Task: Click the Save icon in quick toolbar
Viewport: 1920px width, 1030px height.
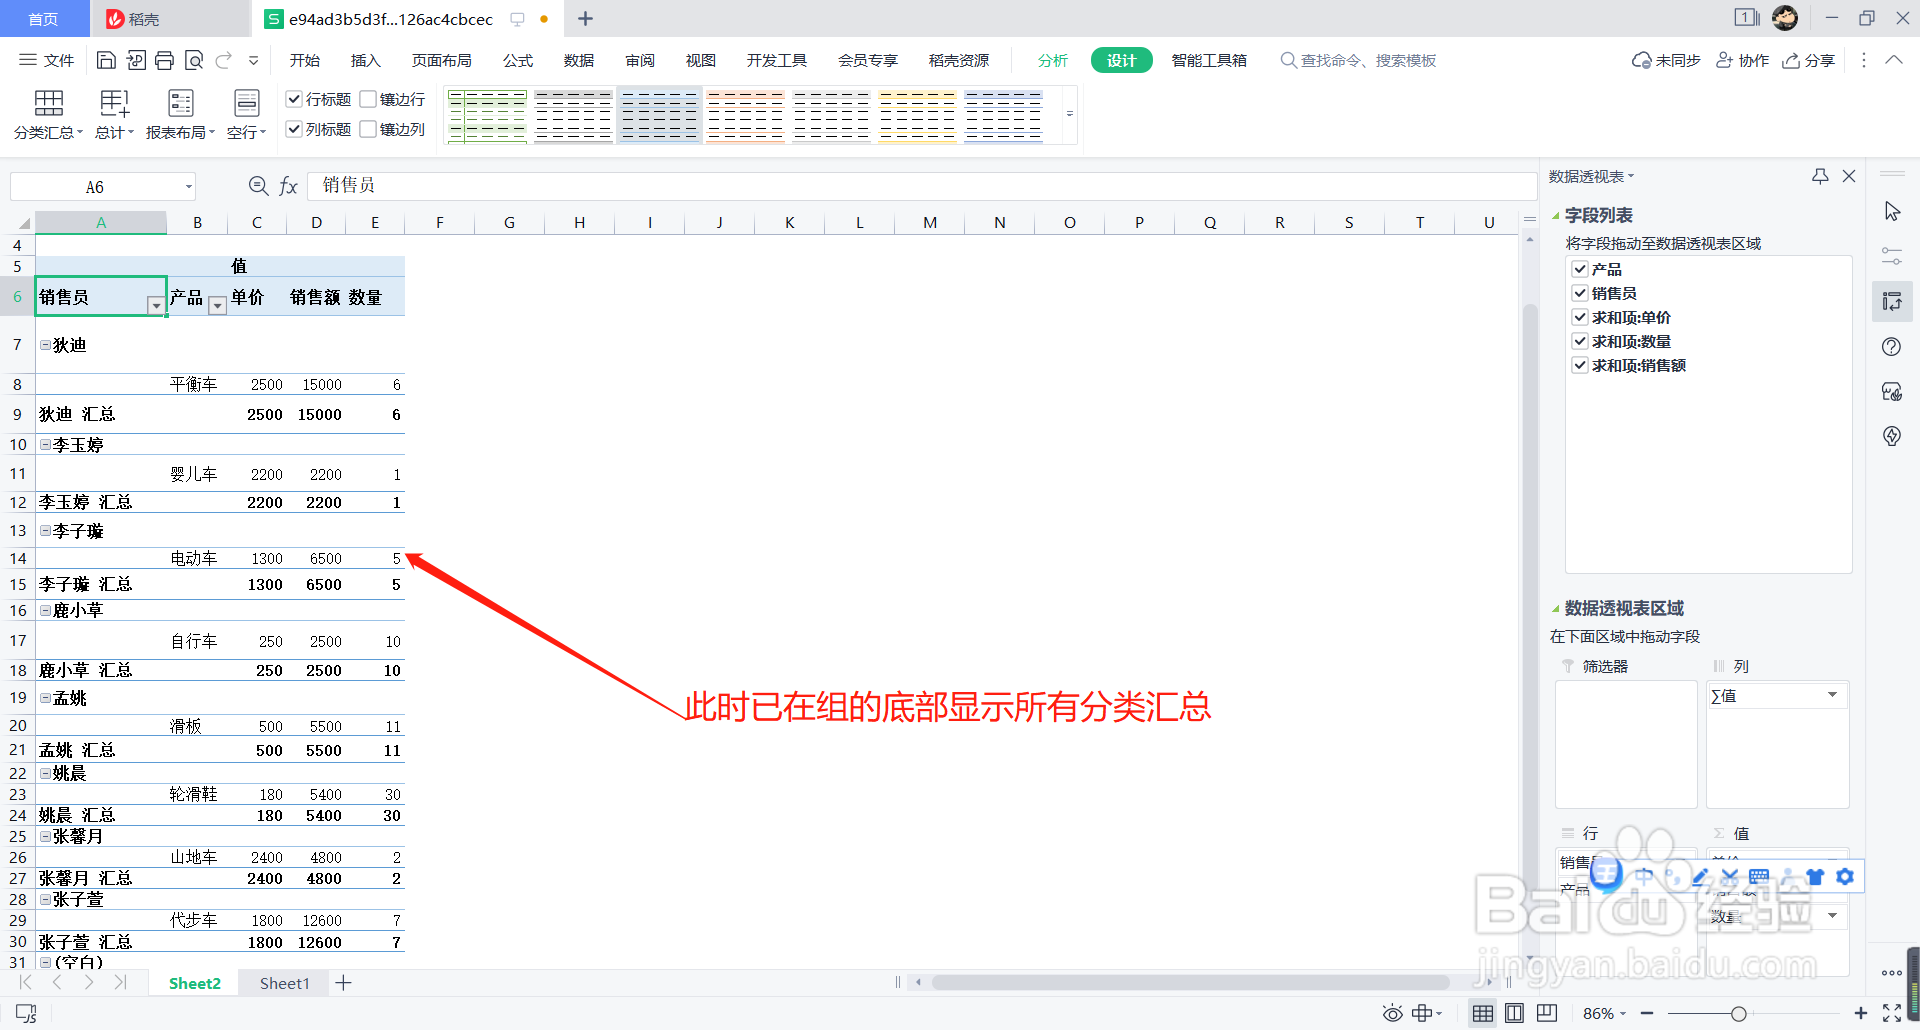Action: [x=106, y=60]
